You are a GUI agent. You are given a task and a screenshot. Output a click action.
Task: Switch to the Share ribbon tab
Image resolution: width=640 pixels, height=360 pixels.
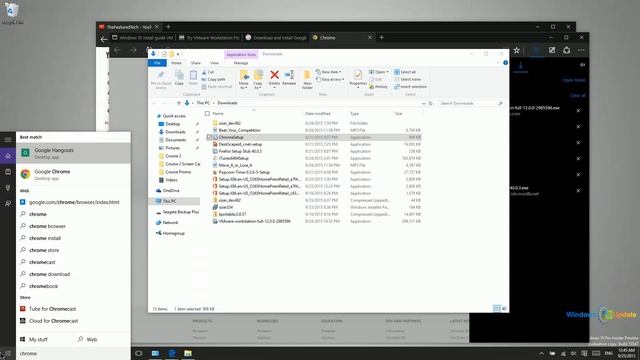pos(196,63)
